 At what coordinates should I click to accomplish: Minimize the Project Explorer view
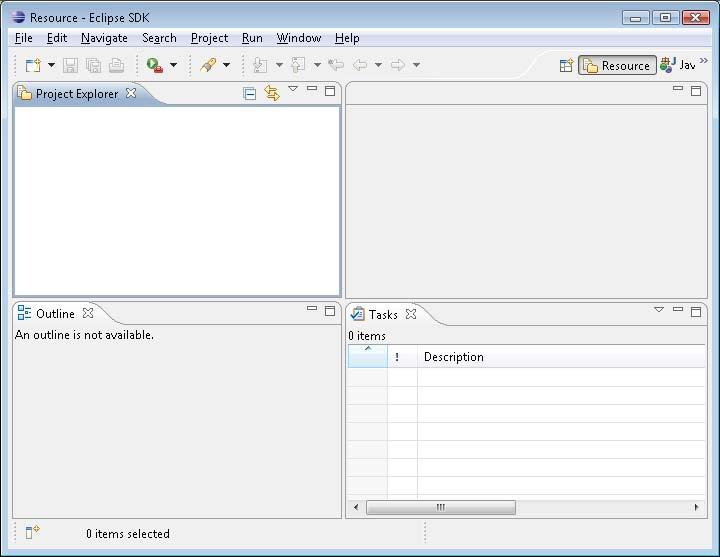pyautogui.click(x=312, y=88)
